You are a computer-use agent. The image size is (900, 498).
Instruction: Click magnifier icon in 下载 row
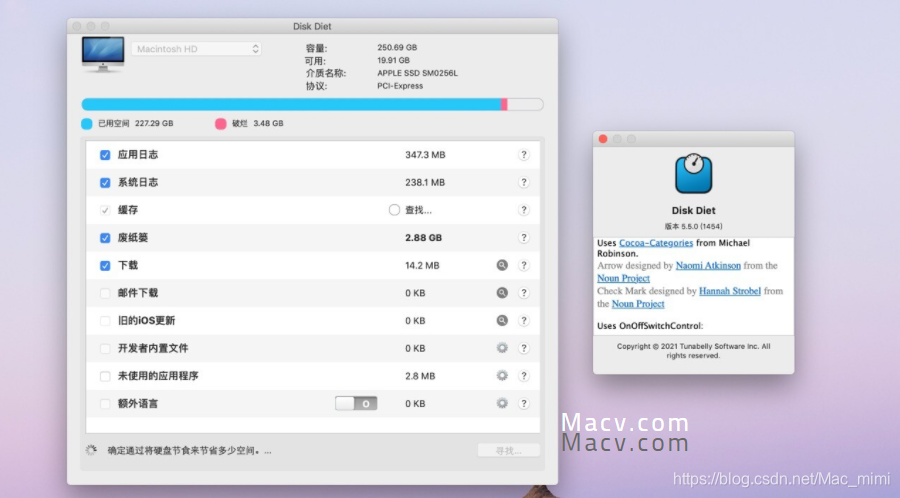point(502,265)
